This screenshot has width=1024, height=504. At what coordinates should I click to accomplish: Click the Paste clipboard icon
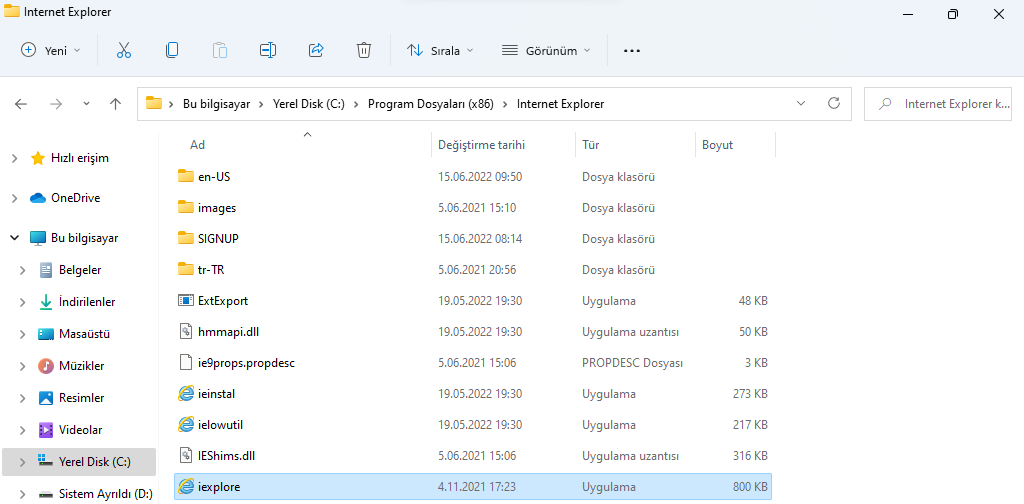coord(220,50)
